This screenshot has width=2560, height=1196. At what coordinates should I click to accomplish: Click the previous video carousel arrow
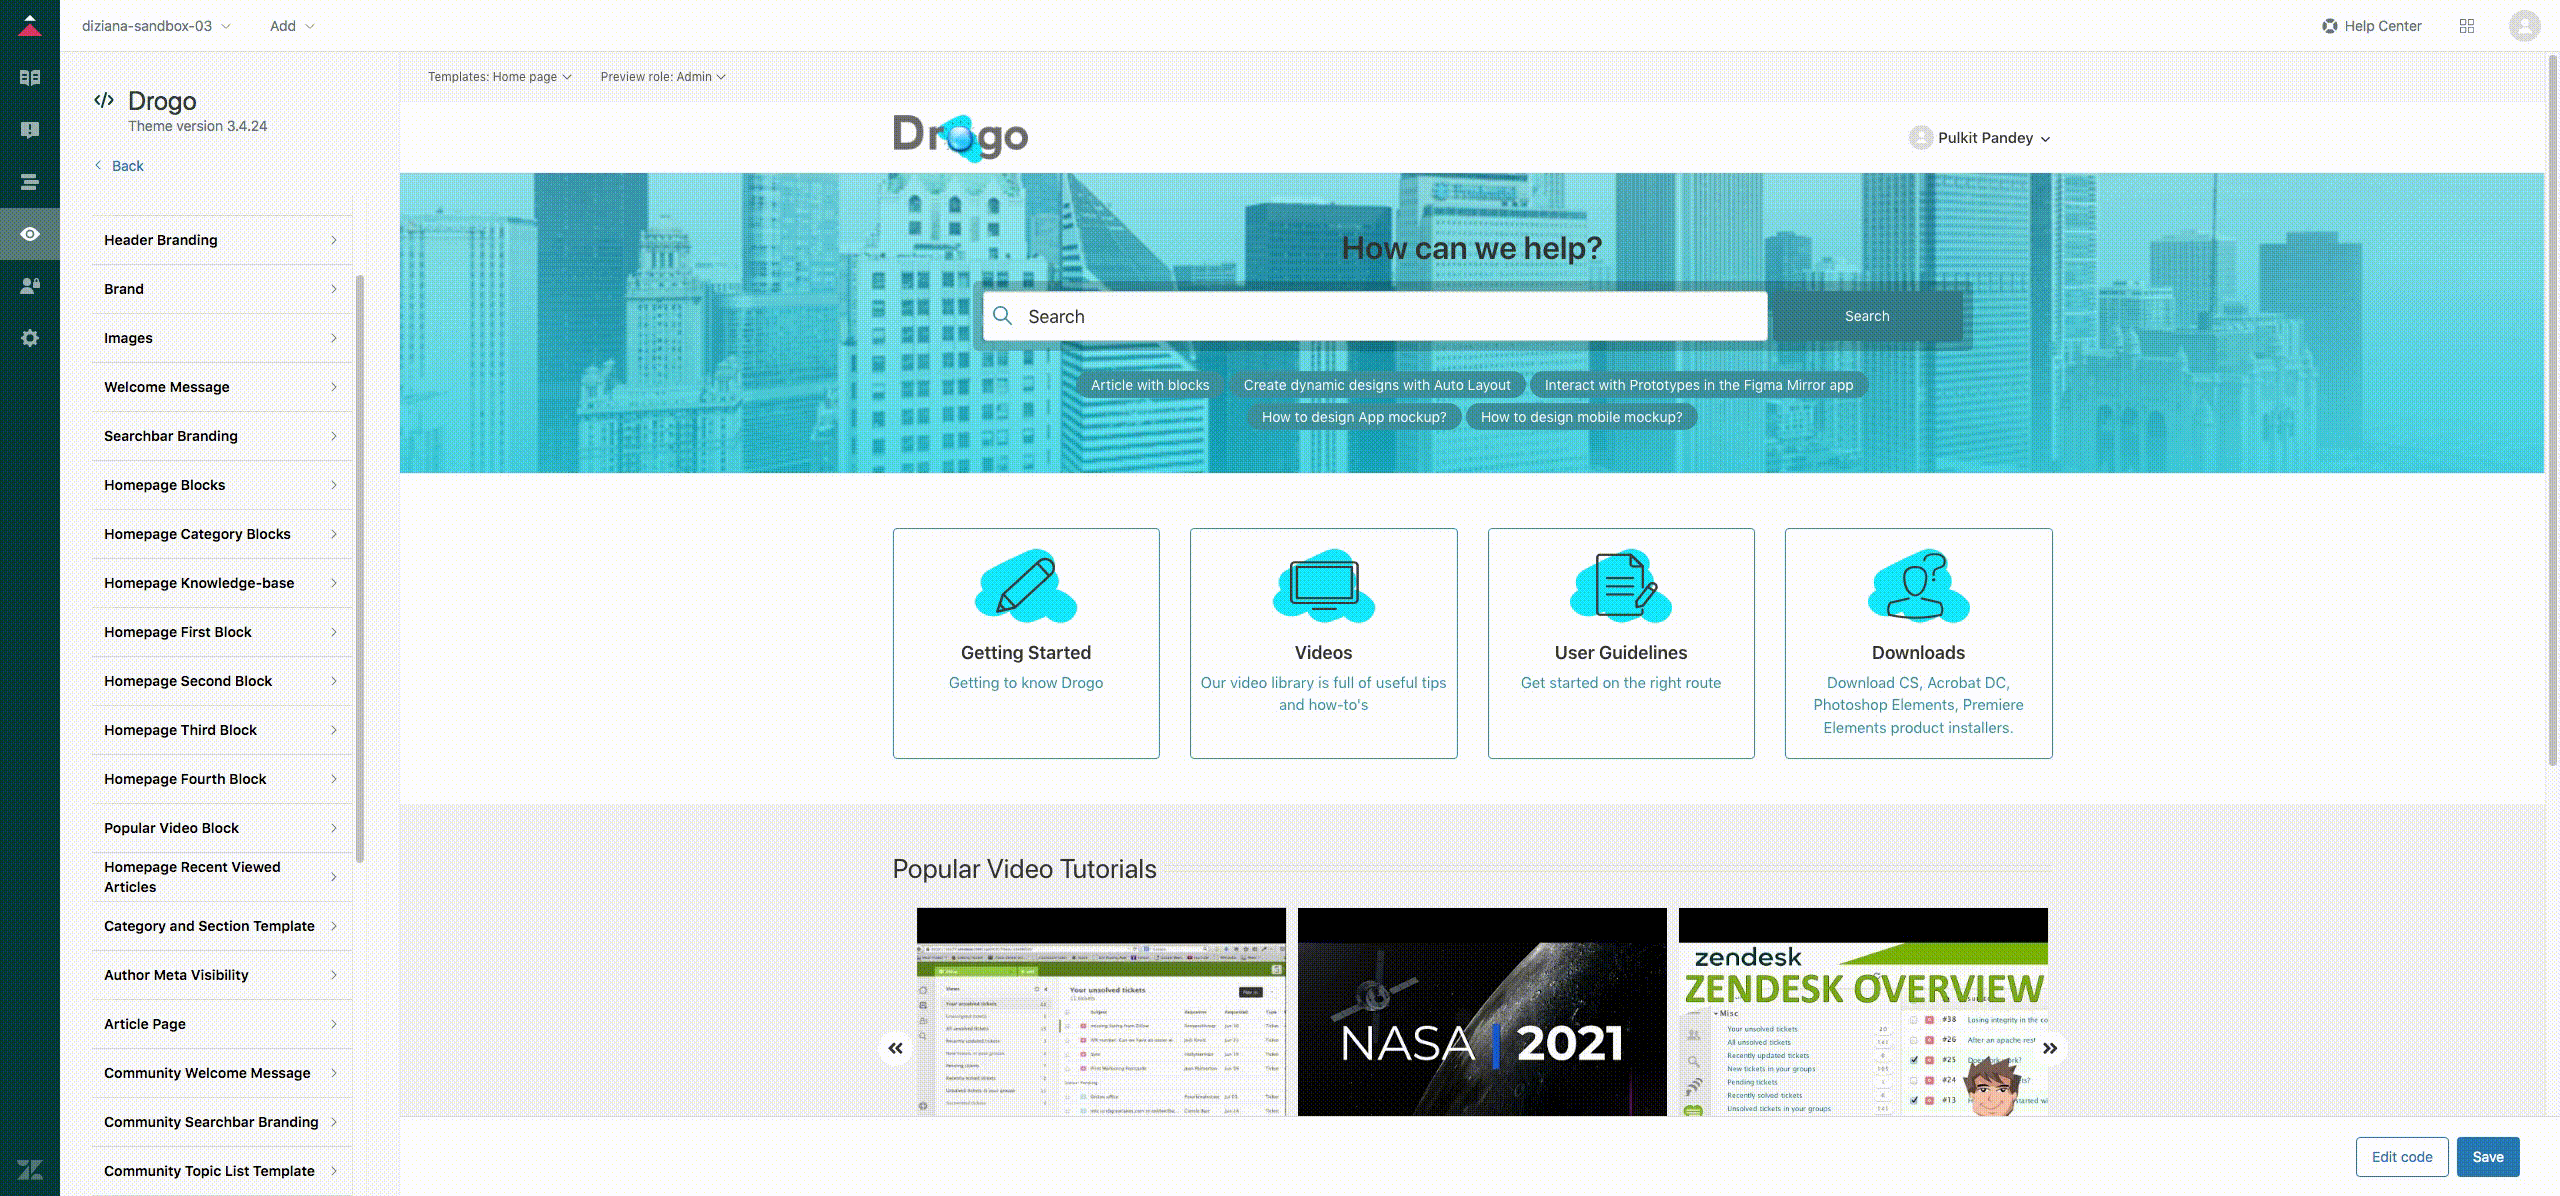pyautogui.click(x=895, y=1048)
